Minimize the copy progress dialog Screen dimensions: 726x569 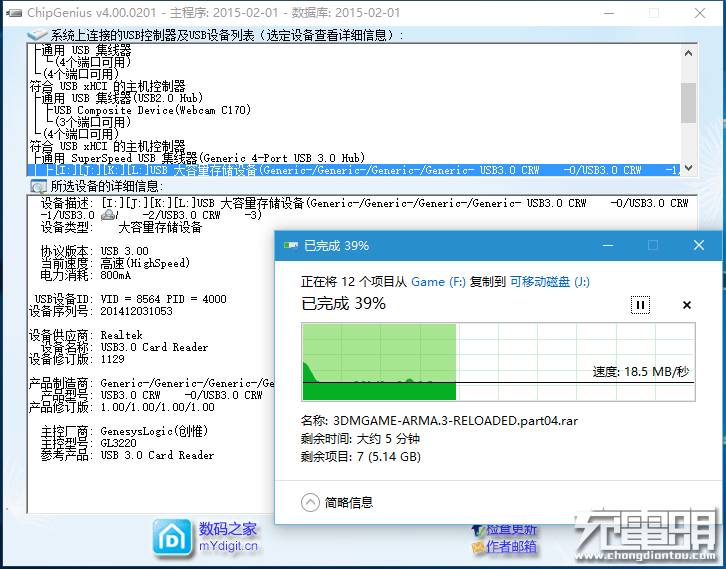click(608, 245)
